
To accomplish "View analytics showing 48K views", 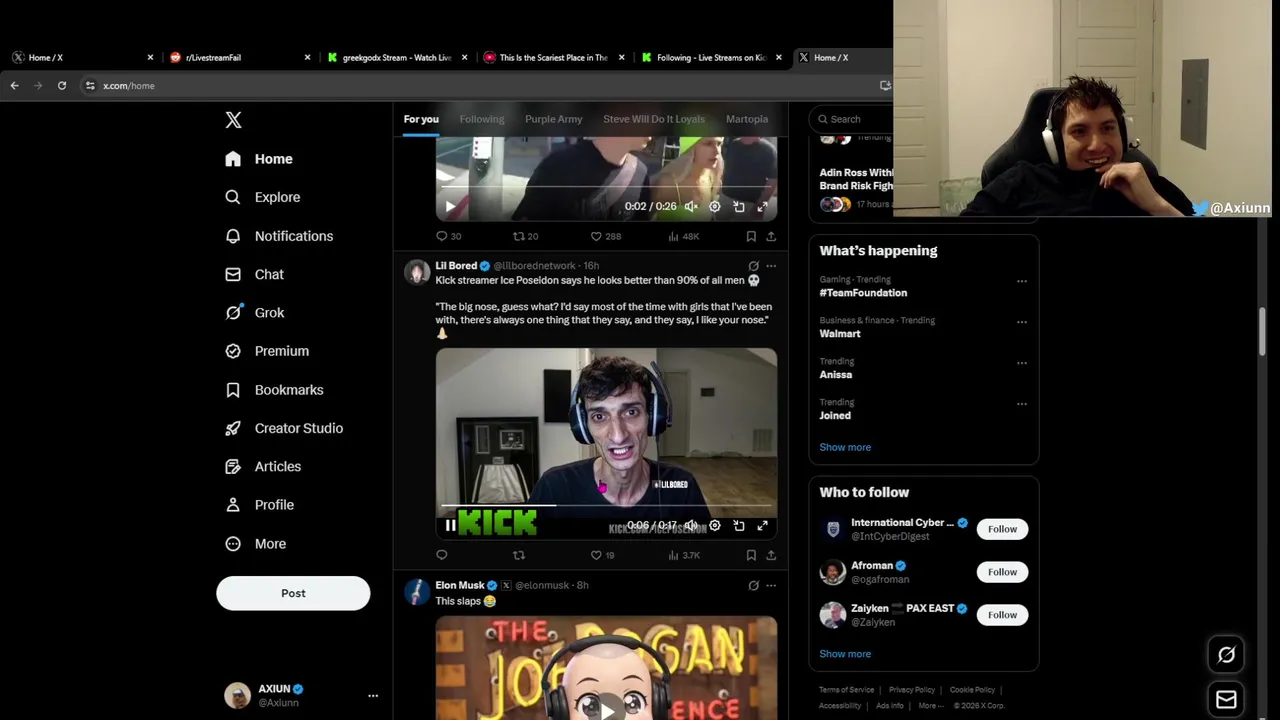I will click(684, 236).
